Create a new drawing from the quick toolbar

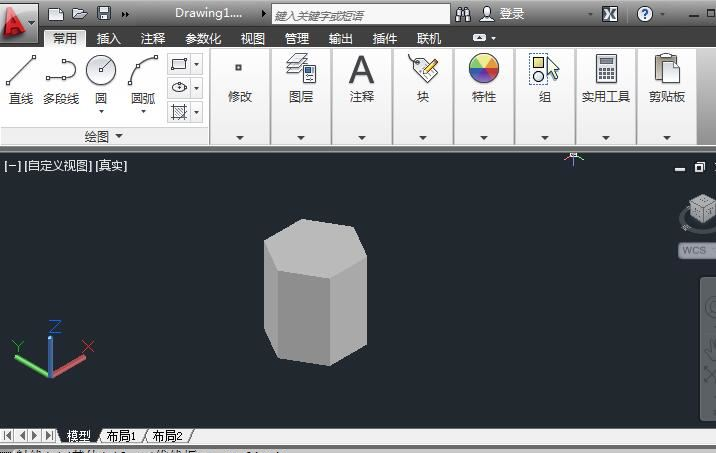(x=56, y=14)
